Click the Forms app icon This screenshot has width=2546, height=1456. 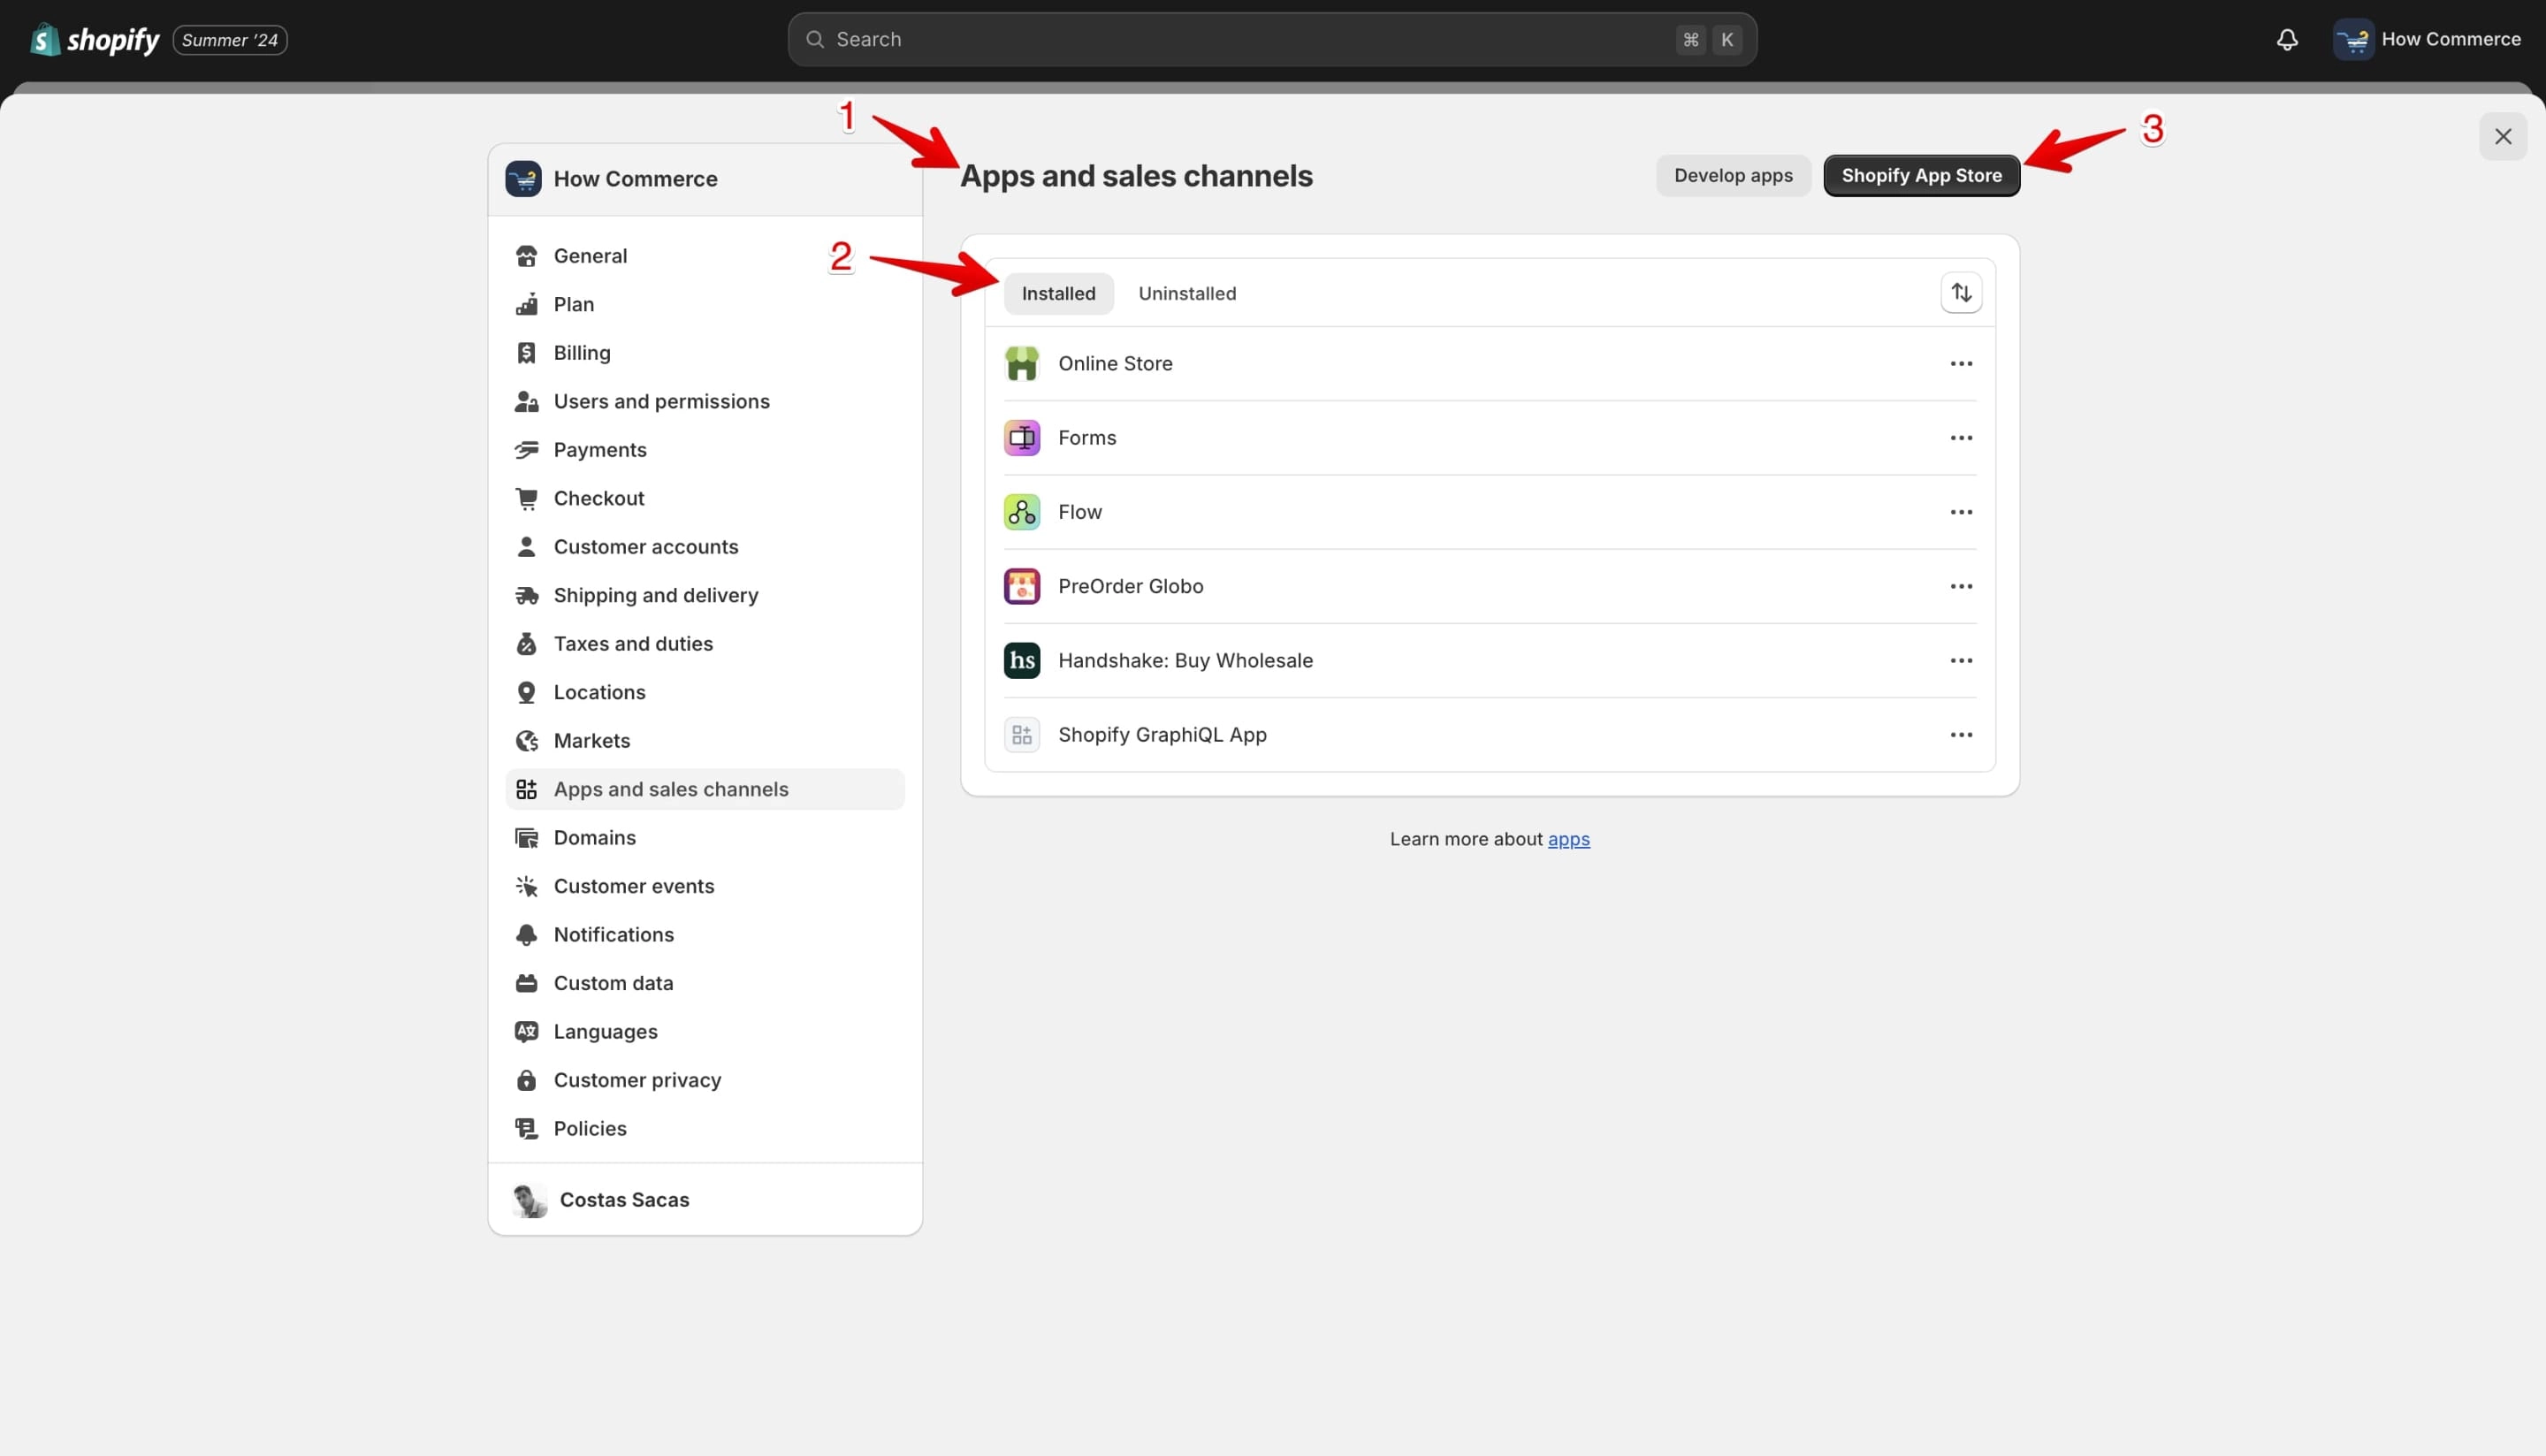point(1021,438)
